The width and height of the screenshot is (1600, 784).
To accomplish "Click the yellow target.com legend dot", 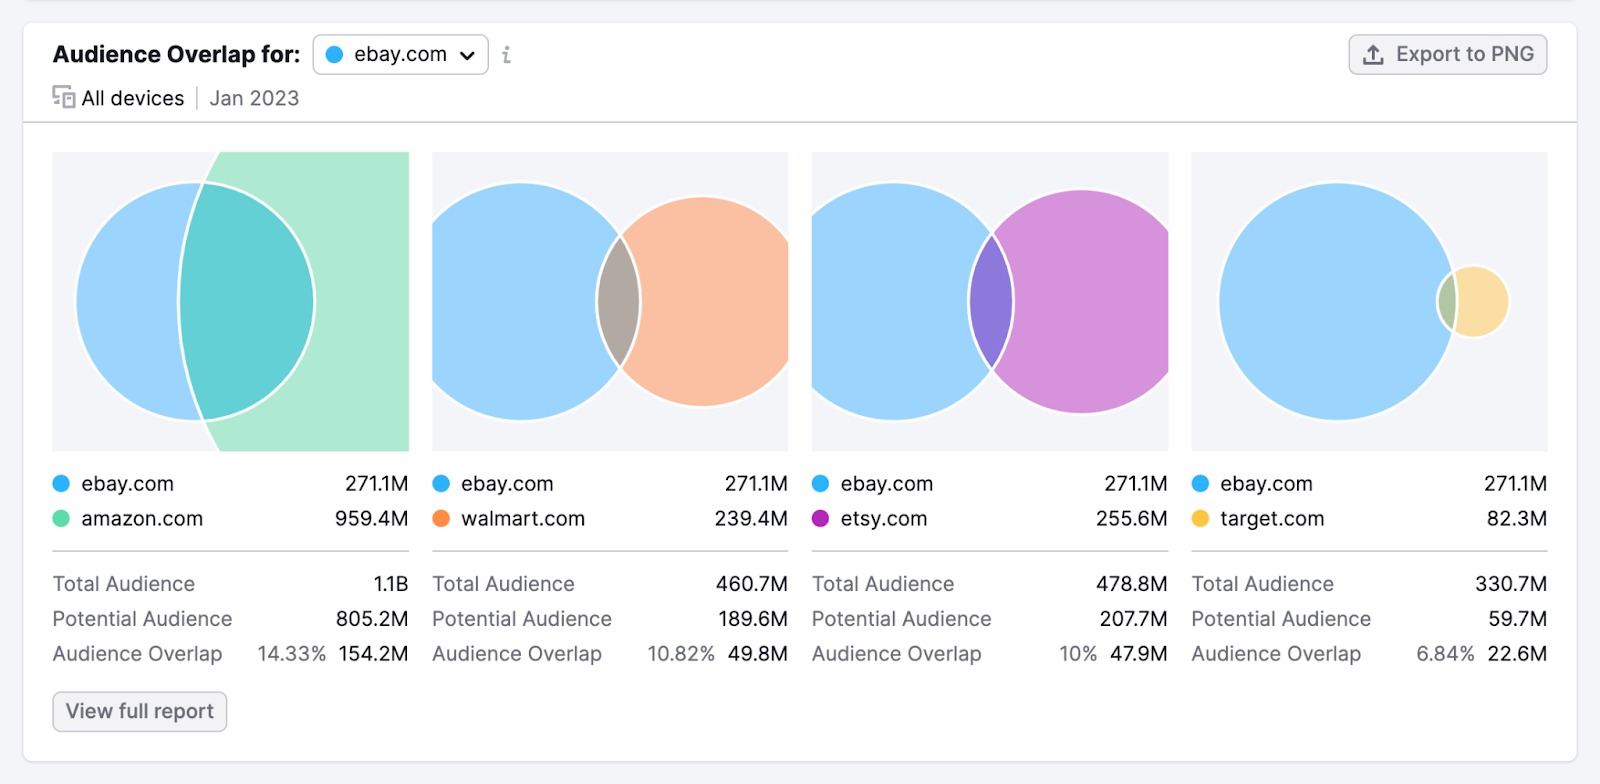I will 1201,519.
